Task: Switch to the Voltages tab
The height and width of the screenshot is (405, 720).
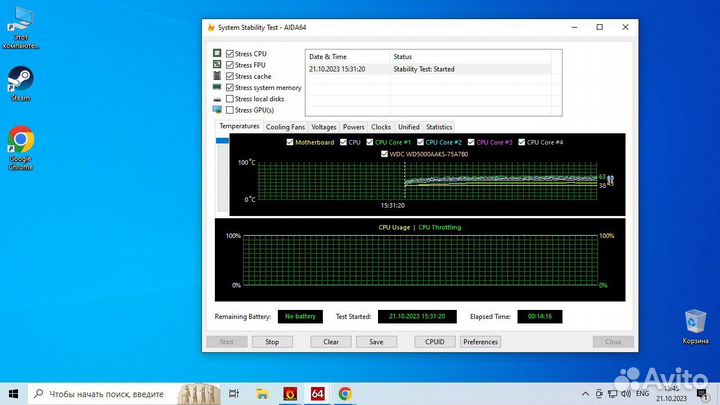Action: [324, 127]
